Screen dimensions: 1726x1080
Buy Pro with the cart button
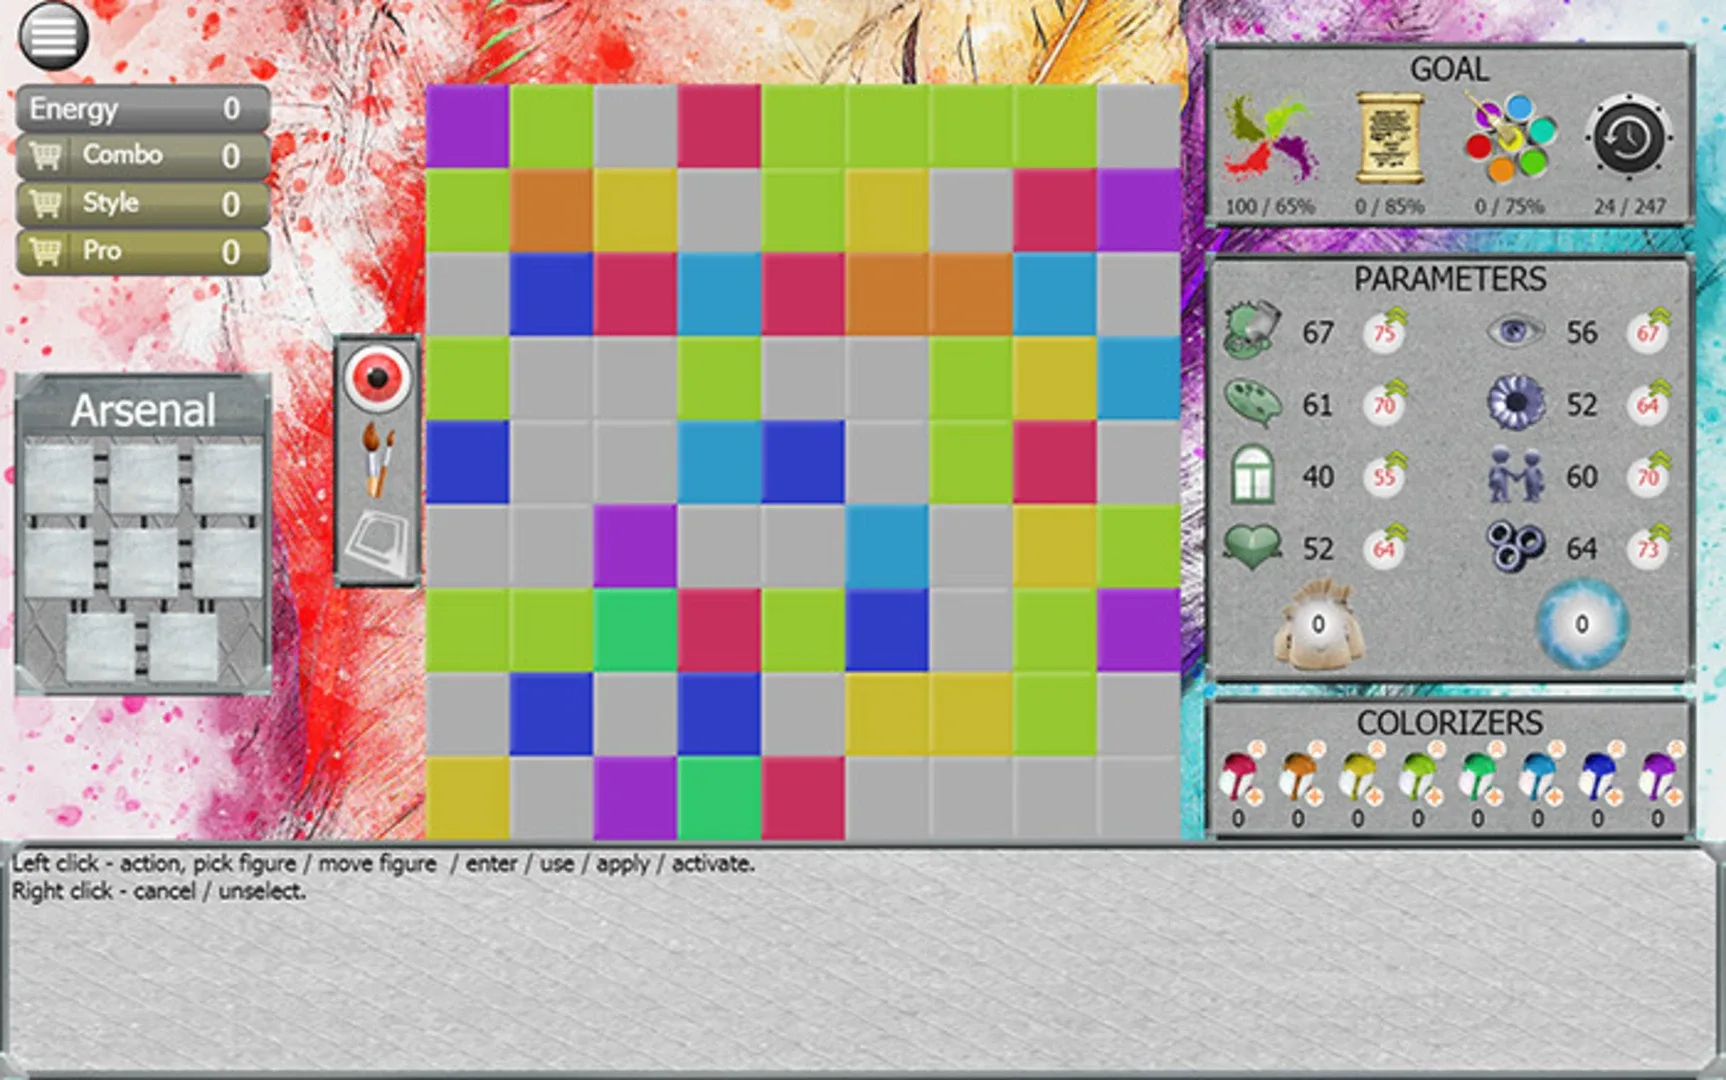(x=46, y=251)
